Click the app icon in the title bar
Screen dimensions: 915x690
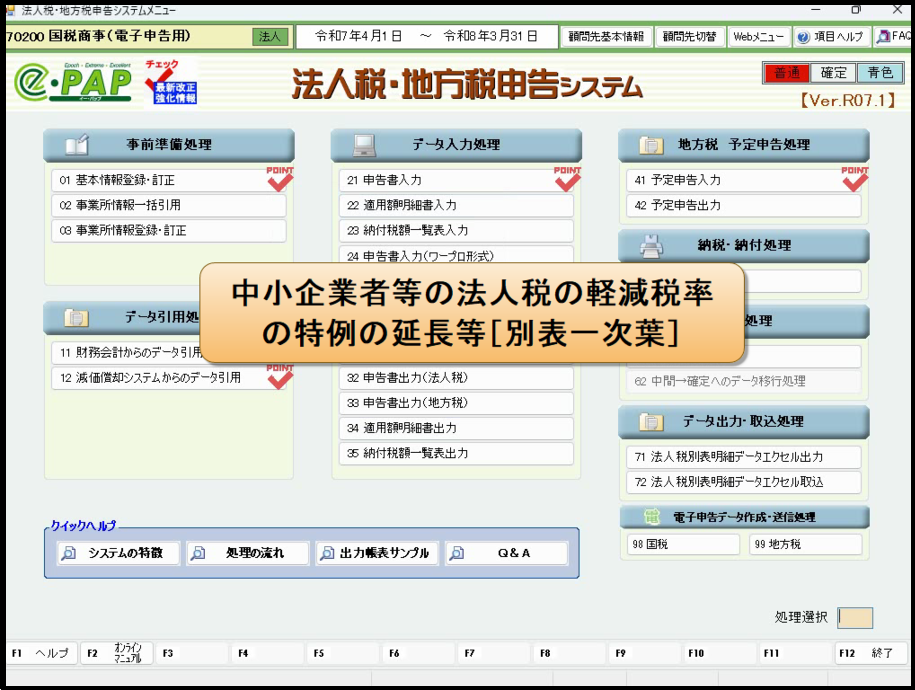[10, 10]
